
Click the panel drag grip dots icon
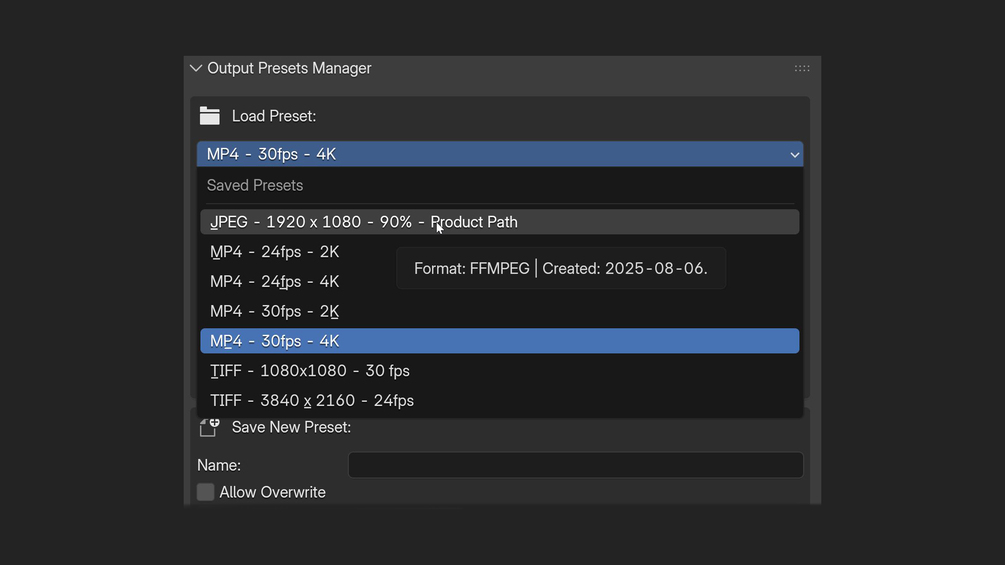(x=802, y=69)
